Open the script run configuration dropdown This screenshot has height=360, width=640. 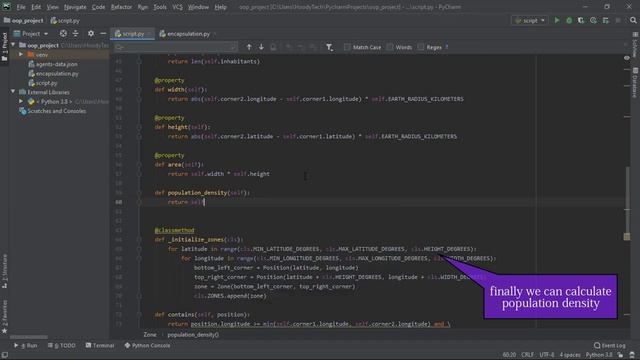[529, 20]
